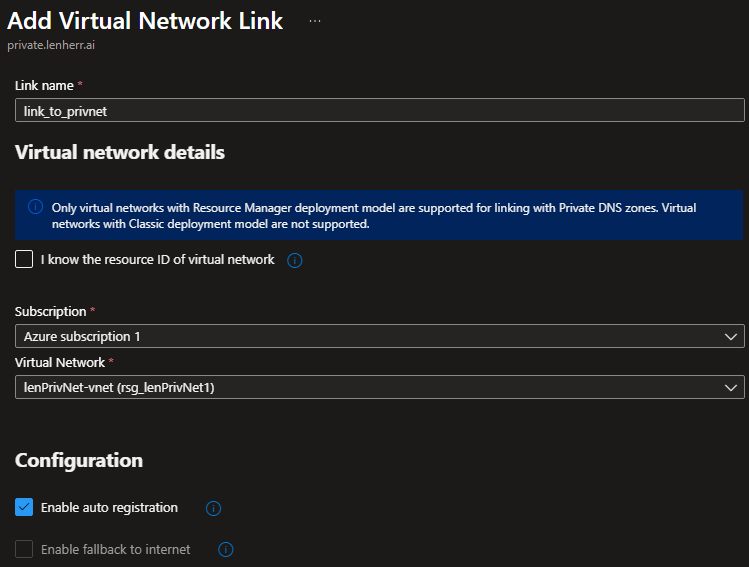Open the ellipsis more options menu

[x=315, y=21]
